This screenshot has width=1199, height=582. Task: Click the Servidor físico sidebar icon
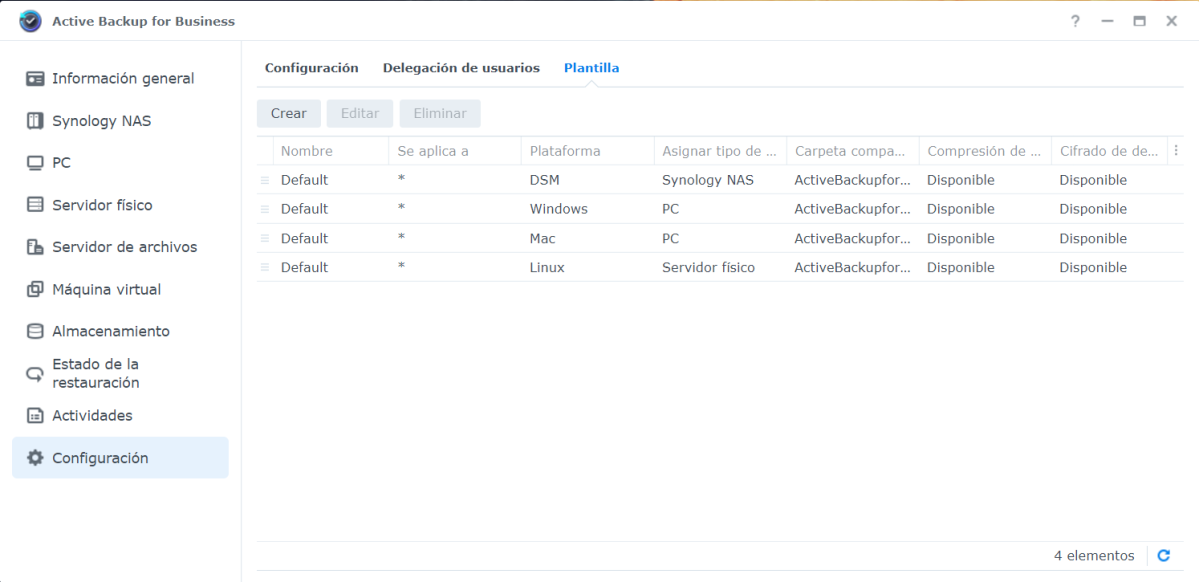point(35,205)
